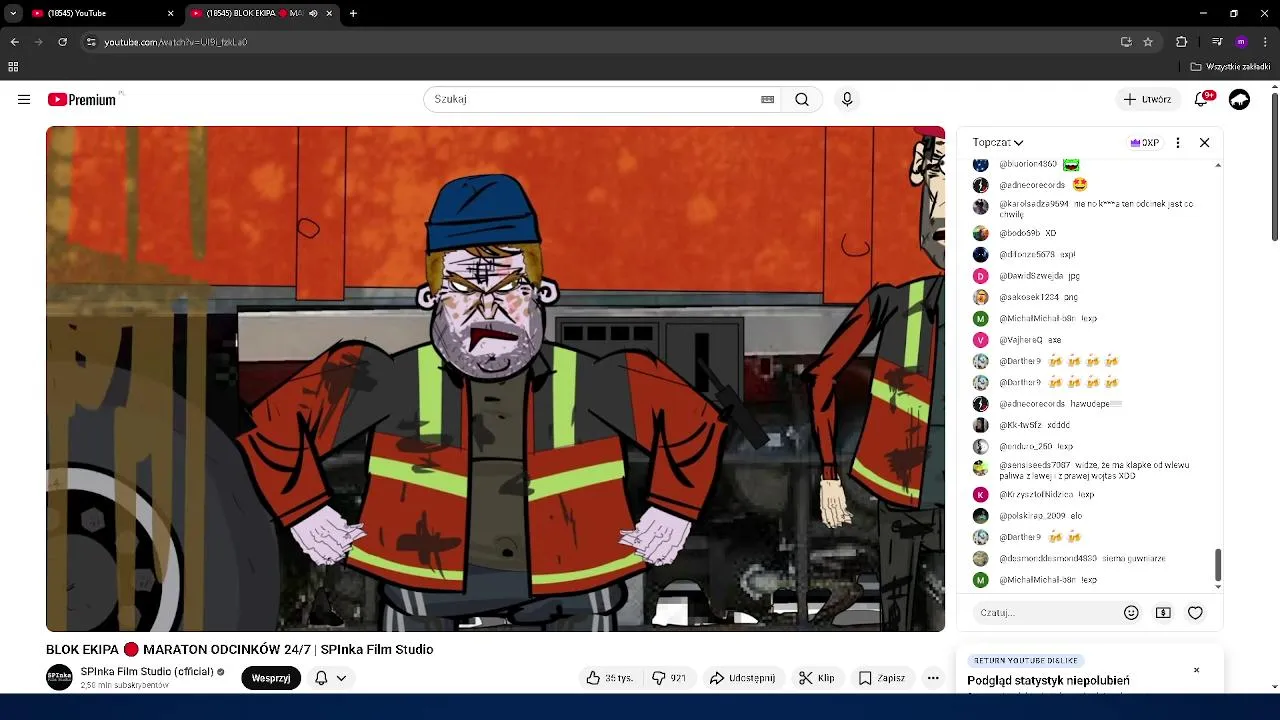Open live chat options three-dot menu
This screenshot has height=720, width=1280.
coord(1178,143)
